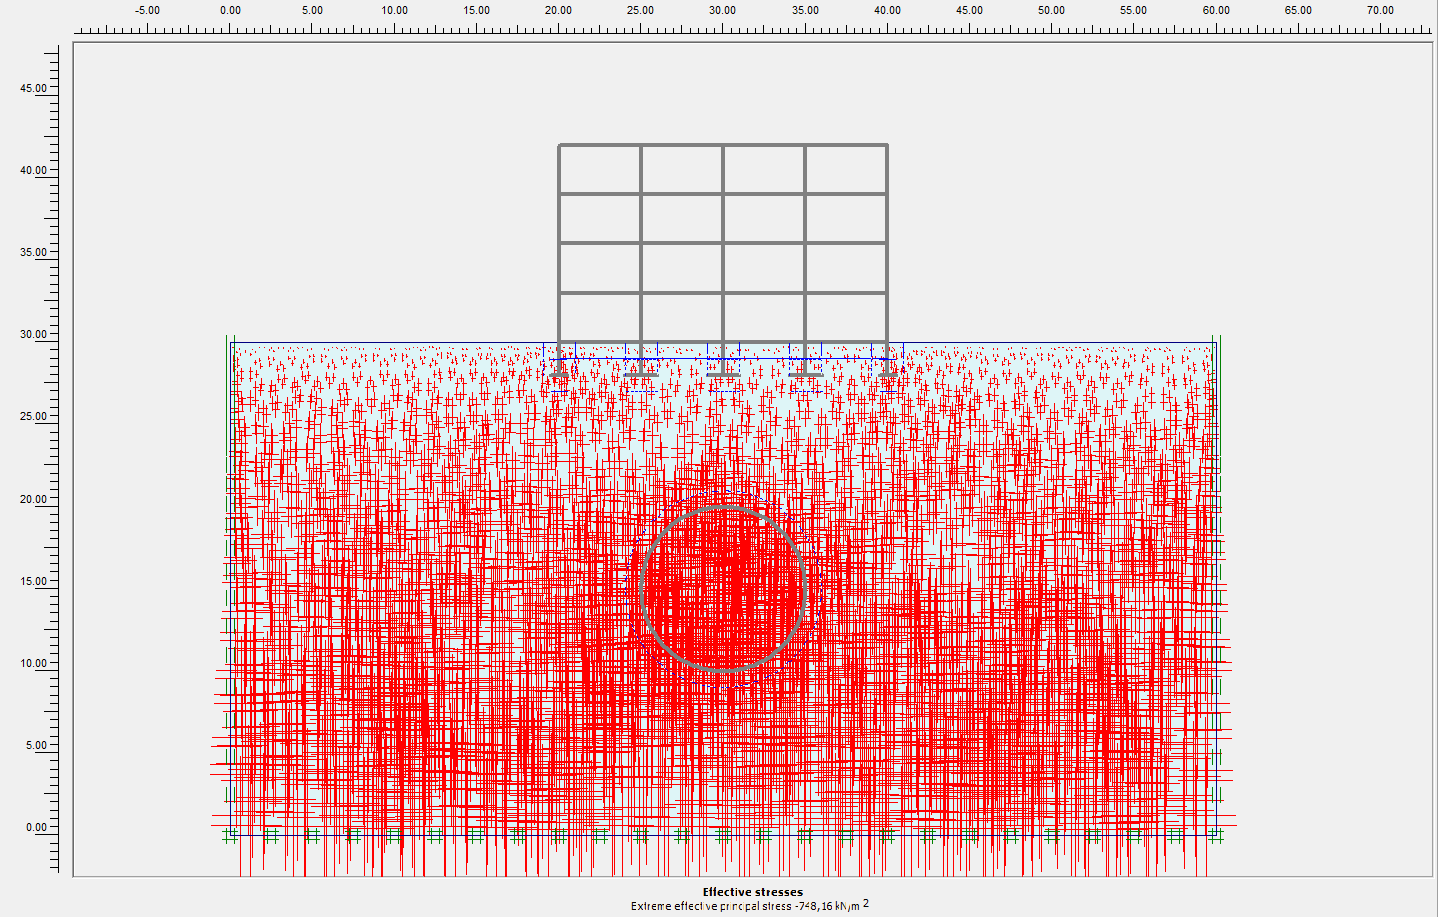Click the 60.00 label on horizontal ruler
This screenshot has width=1438, height=917.
pos(1216,10)
